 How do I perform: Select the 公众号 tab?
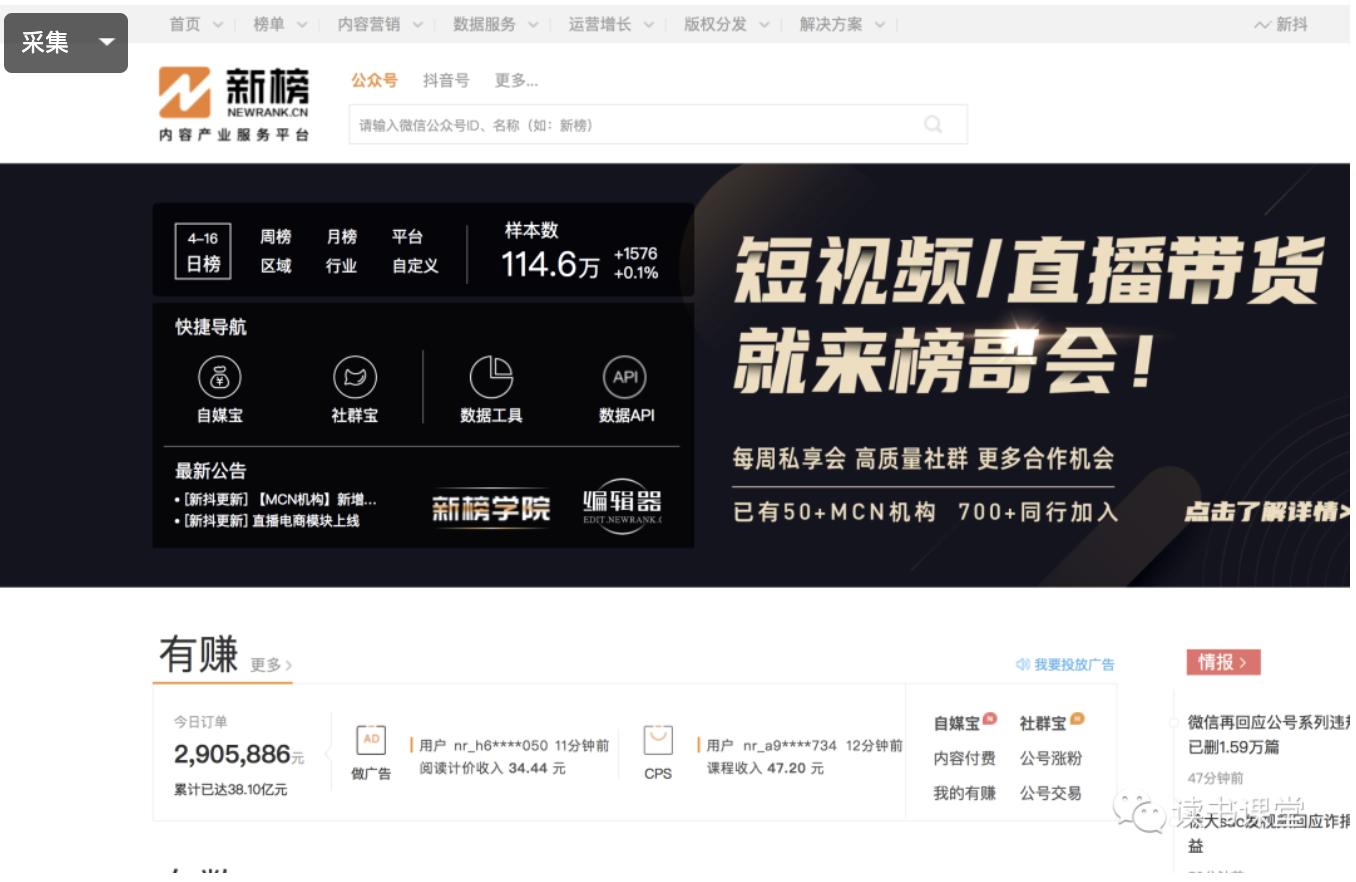[374, 80]
